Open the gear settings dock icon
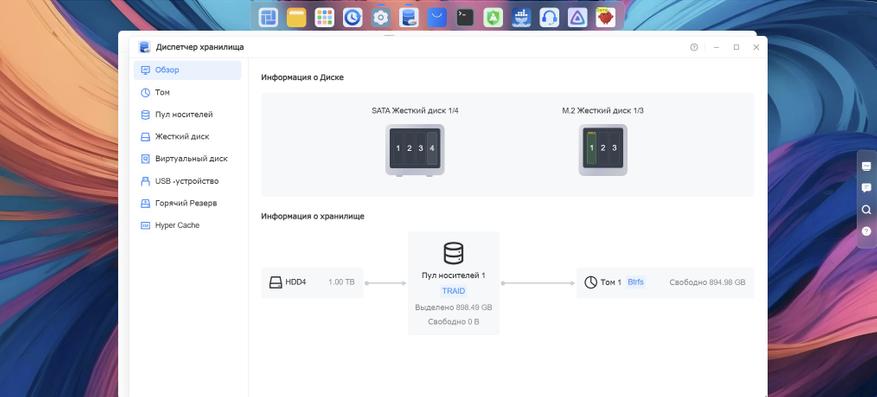The height and width of the screenshot is (397, 877). coord(381,17)
